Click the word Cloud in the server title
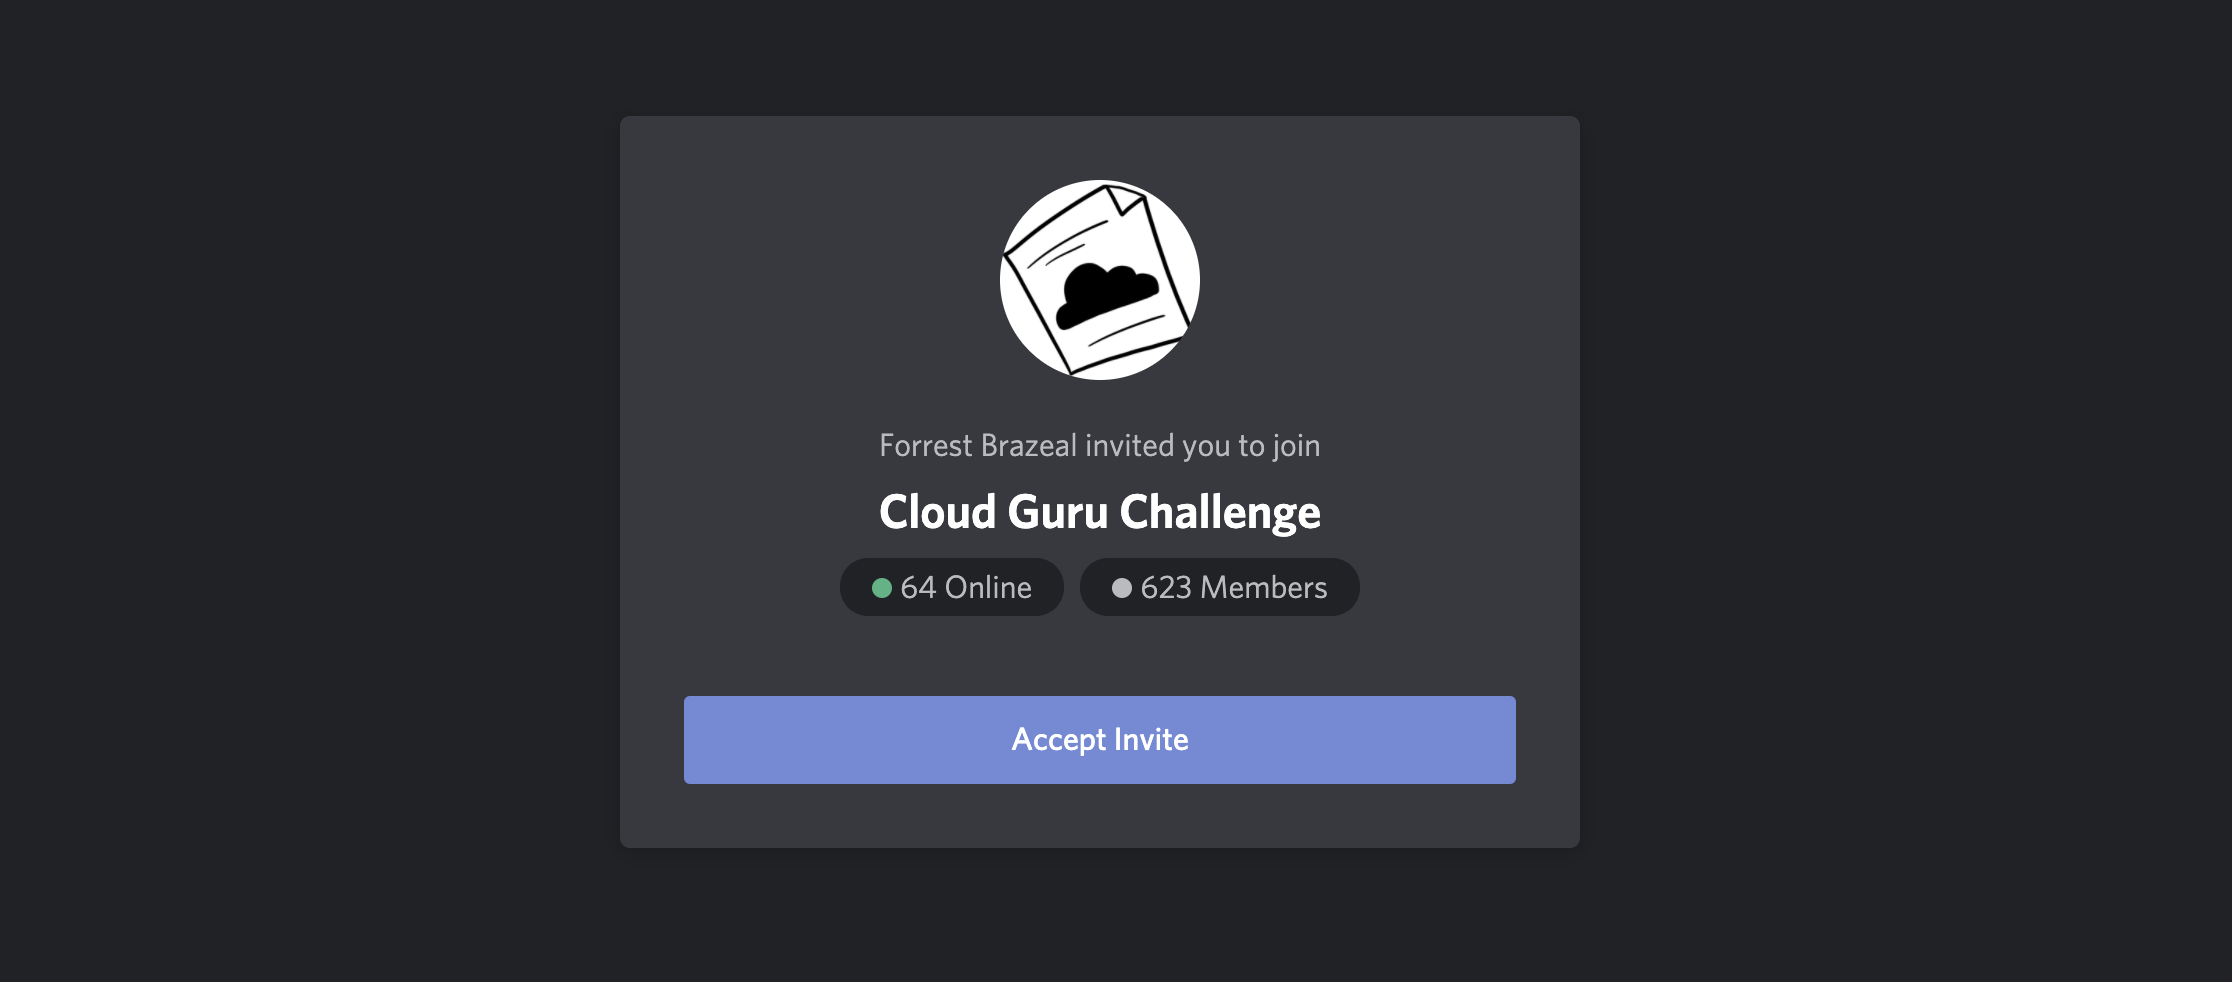The width and height of the screenshot is (2232, 982). (x=938, y=512)
